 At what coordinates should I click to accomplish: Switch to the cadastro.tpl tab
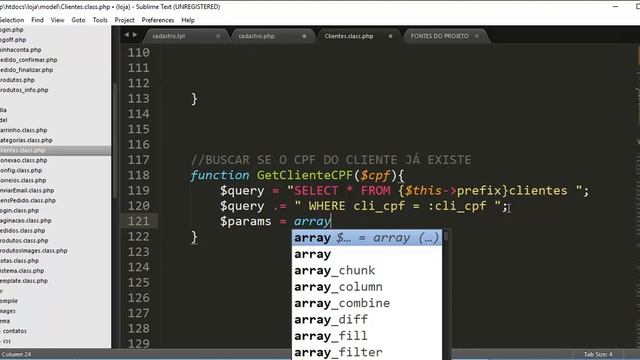(169, 36)
